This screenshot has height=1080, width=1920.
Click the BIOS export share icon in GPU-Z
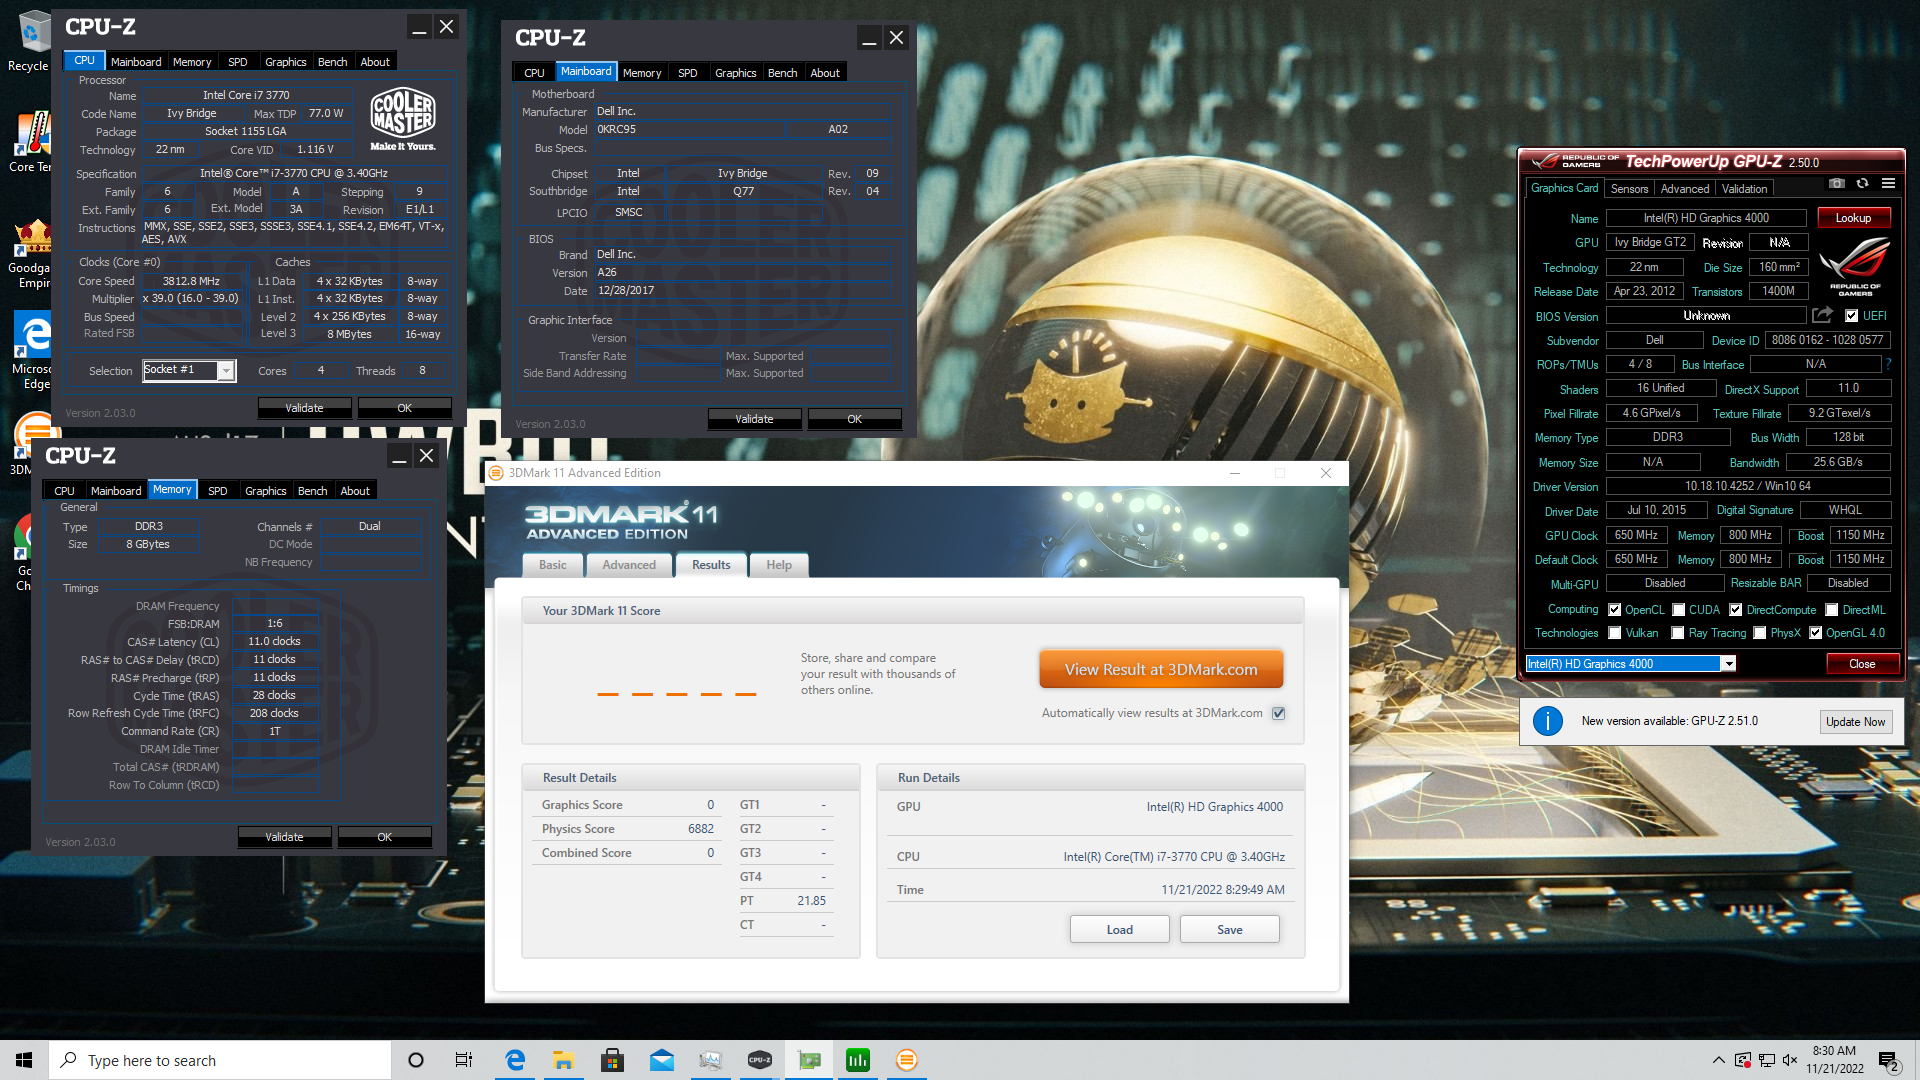(1823, 315)
